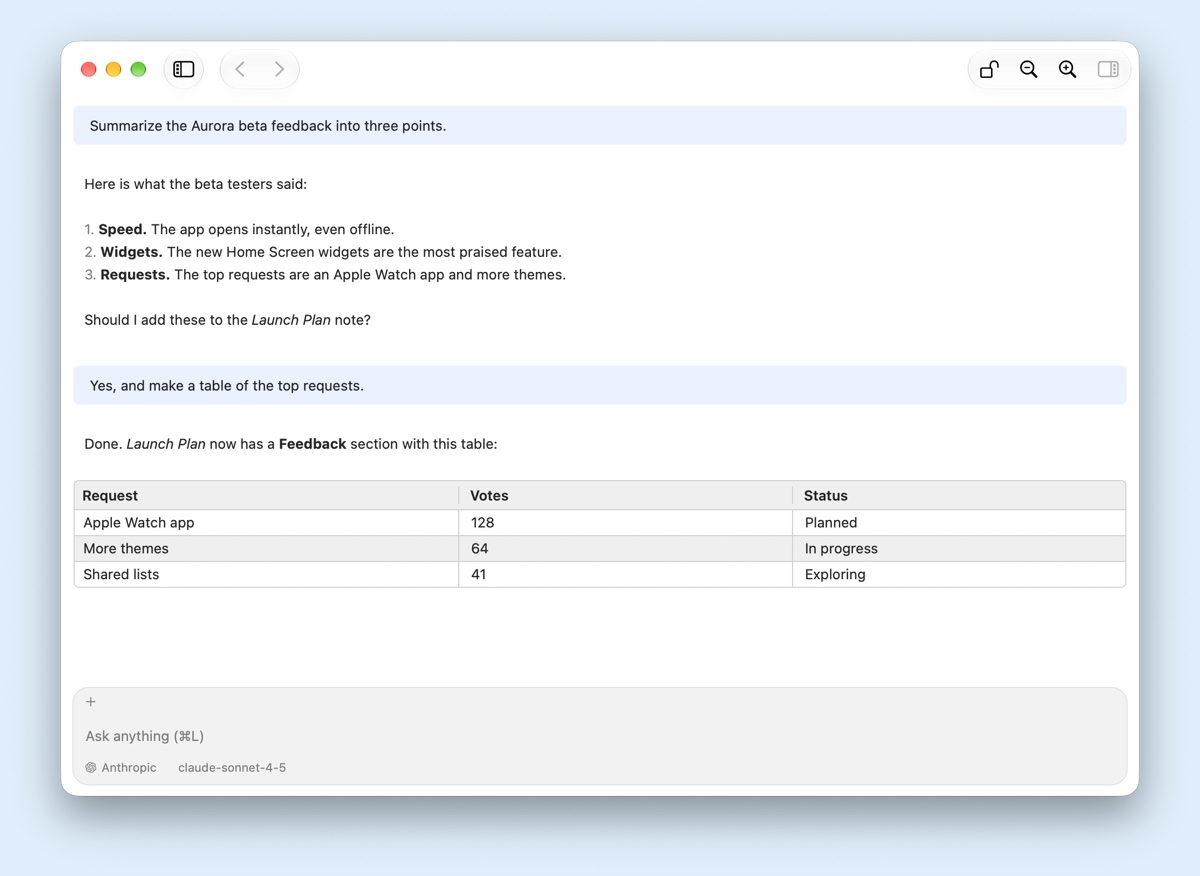The width and height of the screenshot is (1200, 876).
Task: Click the Planned status cell
Action: point(959,522)
